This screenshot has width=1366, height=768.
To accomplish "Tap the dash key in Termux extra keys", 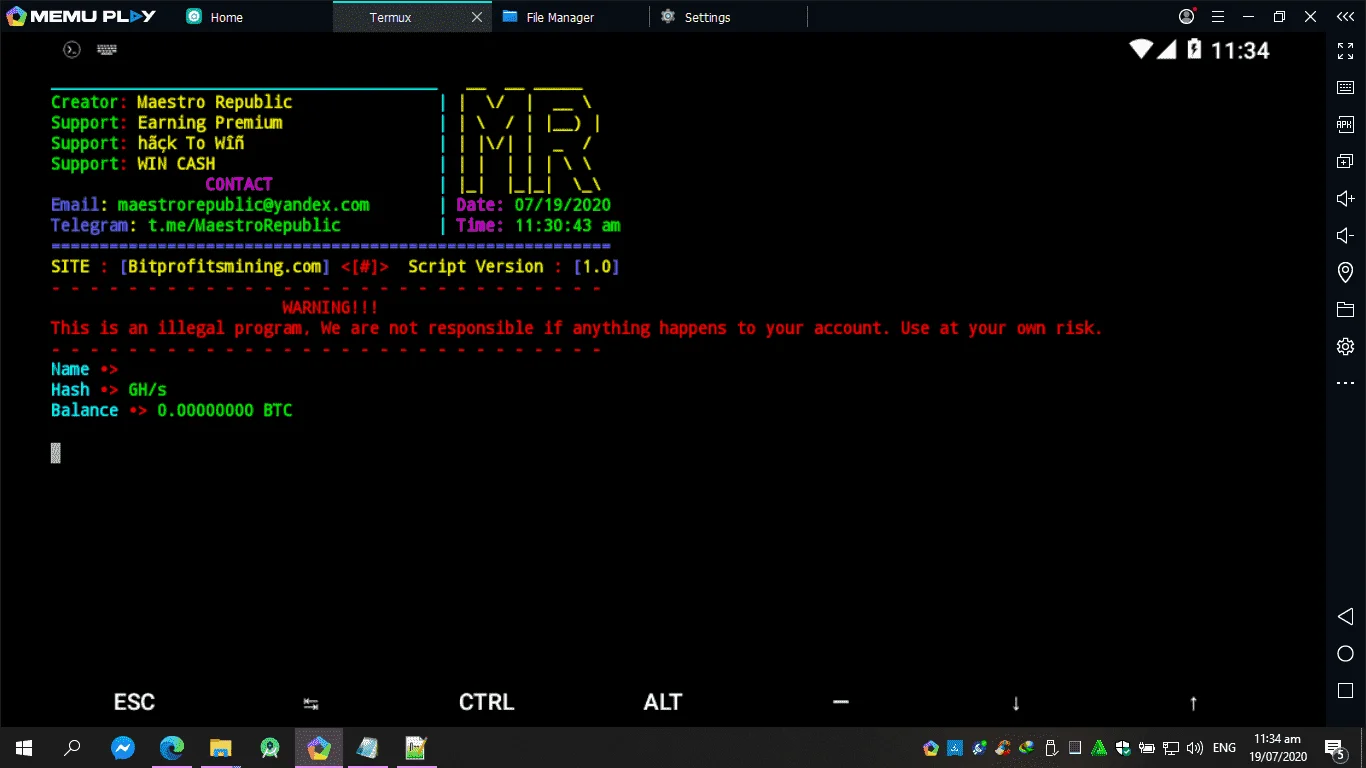I will coord(840,702).
